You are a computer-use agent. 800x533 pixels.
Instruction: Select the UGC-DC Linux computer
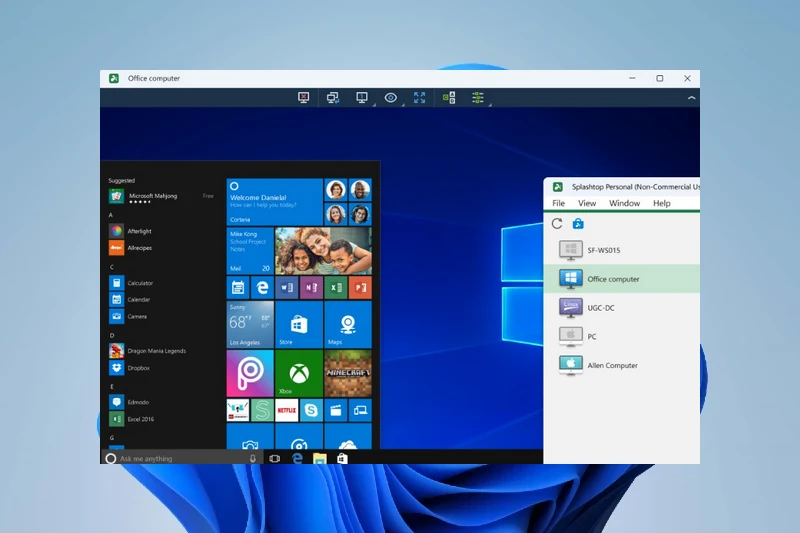pos(621,308)
